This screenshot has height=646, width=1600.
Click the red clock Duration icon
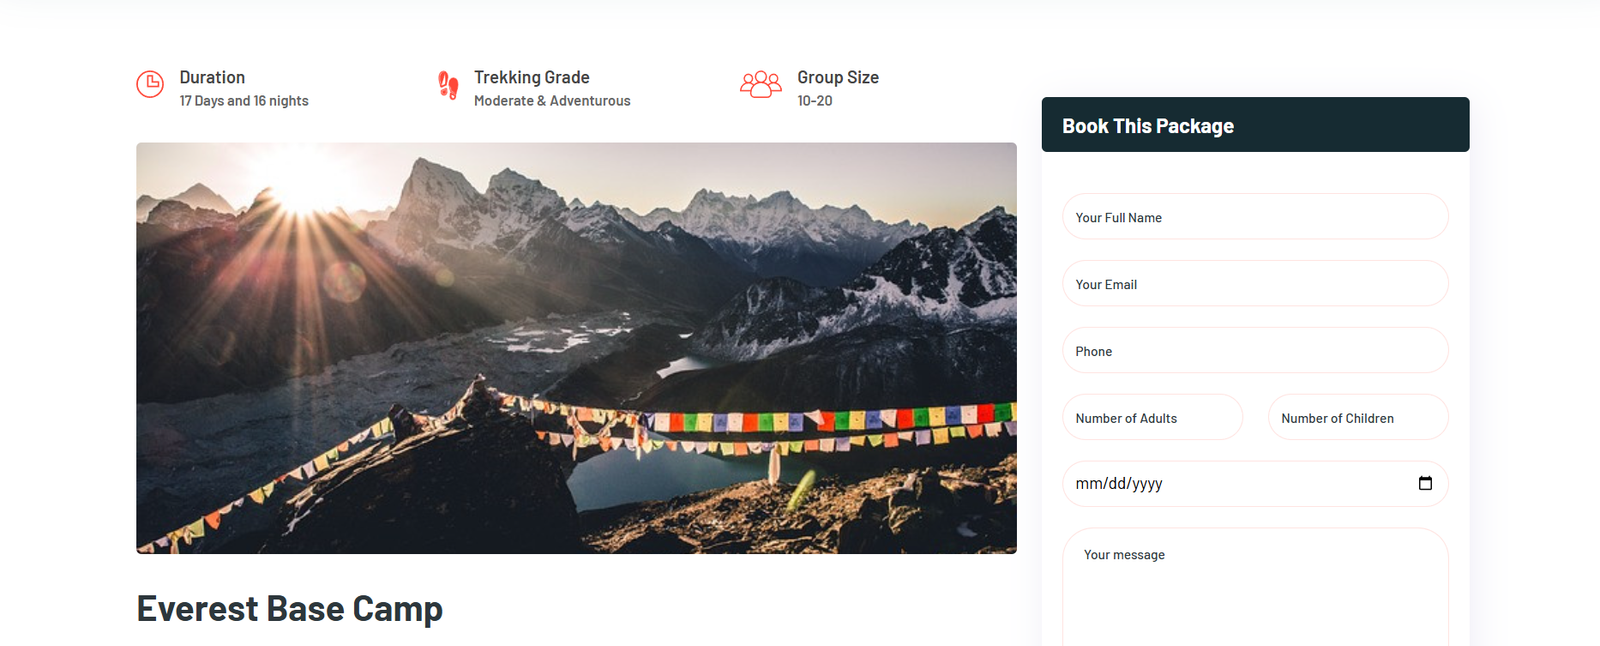[150, 86]
